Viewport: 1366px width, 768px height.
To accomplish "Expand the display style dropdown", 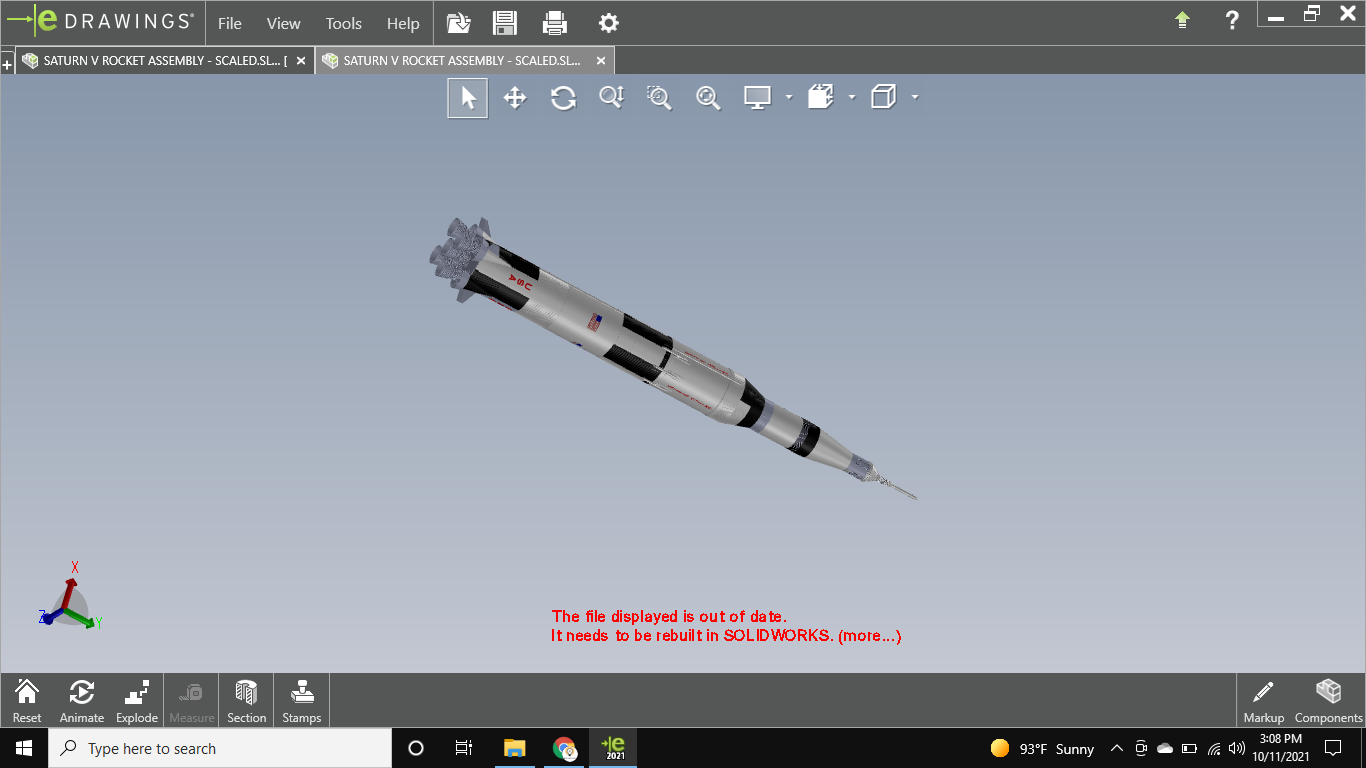I will pos(852,97).
